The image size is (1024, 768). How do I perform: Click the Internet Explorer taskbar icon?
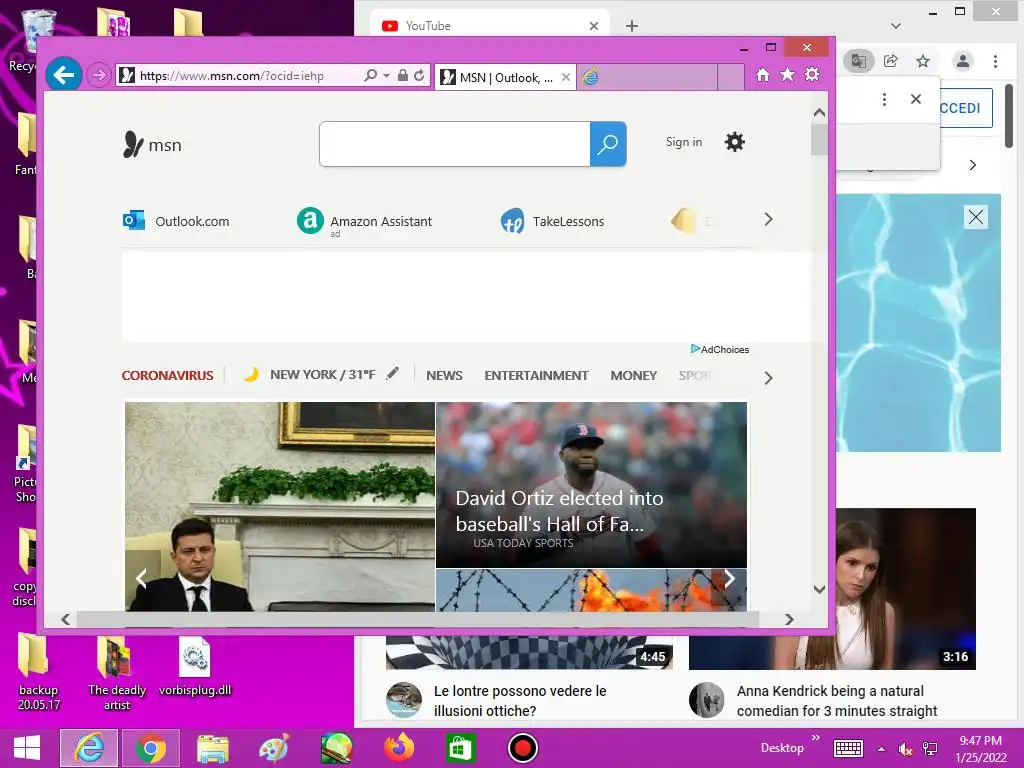click(x=89, y=748)
